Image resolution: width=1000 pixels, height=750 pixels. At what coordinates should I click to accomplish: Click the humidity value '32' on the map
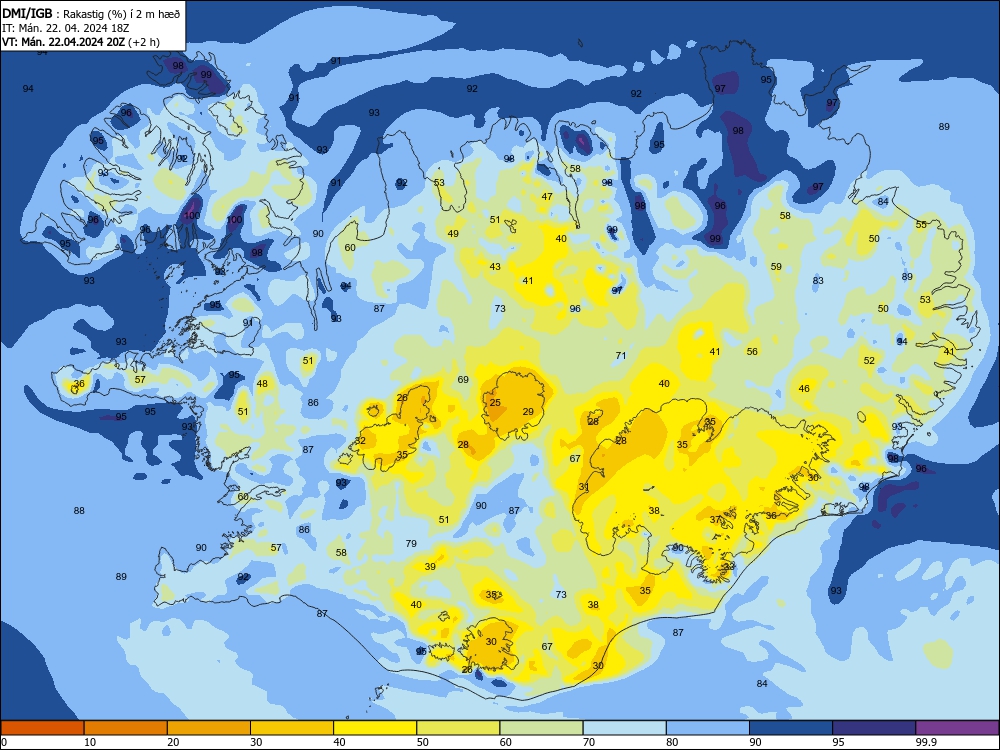360,440
